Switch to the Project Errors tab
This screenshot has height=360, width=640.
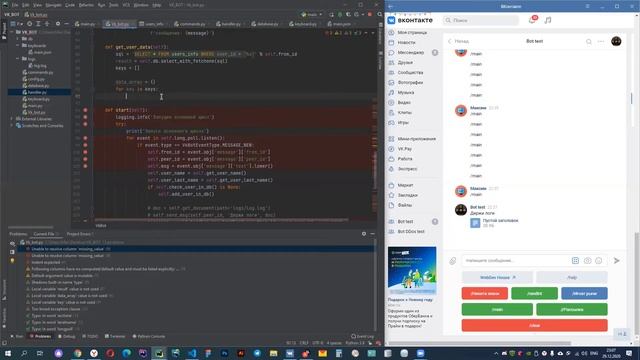coord(80,234)
